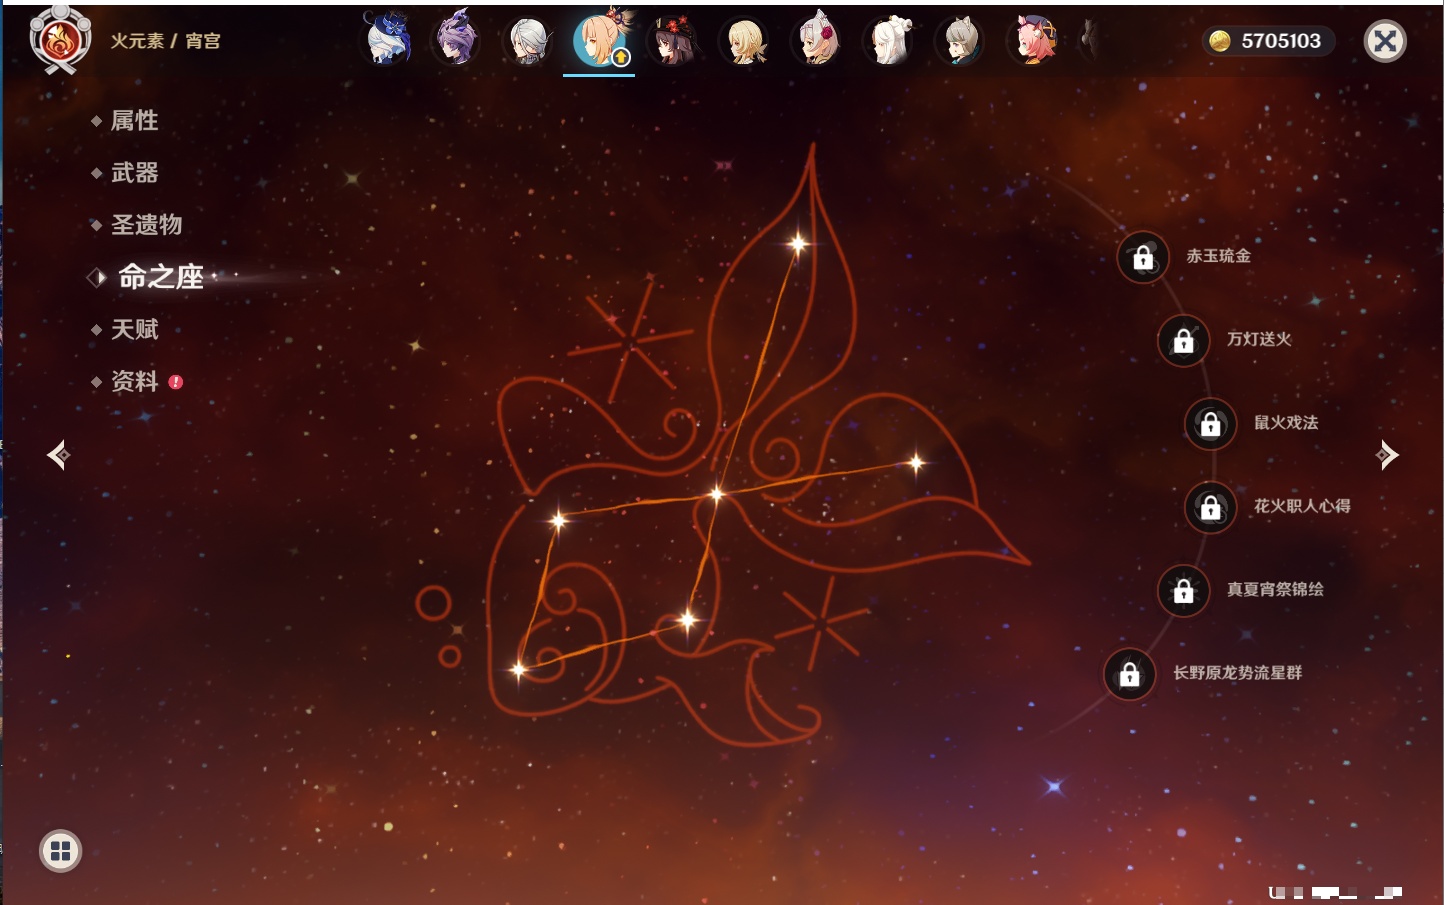Open the 资料 profile page
Image resolution: width=1444 pixels, height=905 pixels.
tap(134, 381)
